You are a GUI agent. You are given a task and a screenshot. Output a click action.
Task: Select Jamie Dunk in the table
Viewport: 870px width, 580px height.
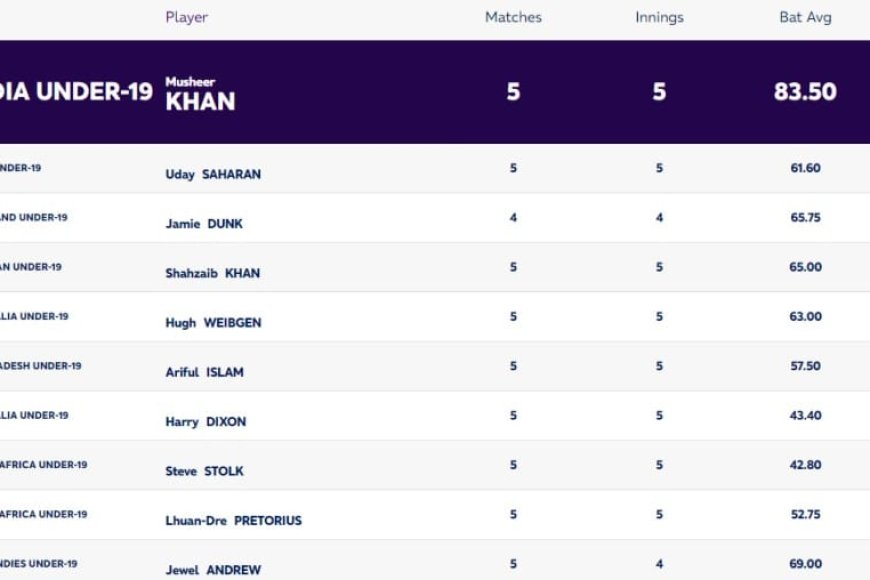204,224
